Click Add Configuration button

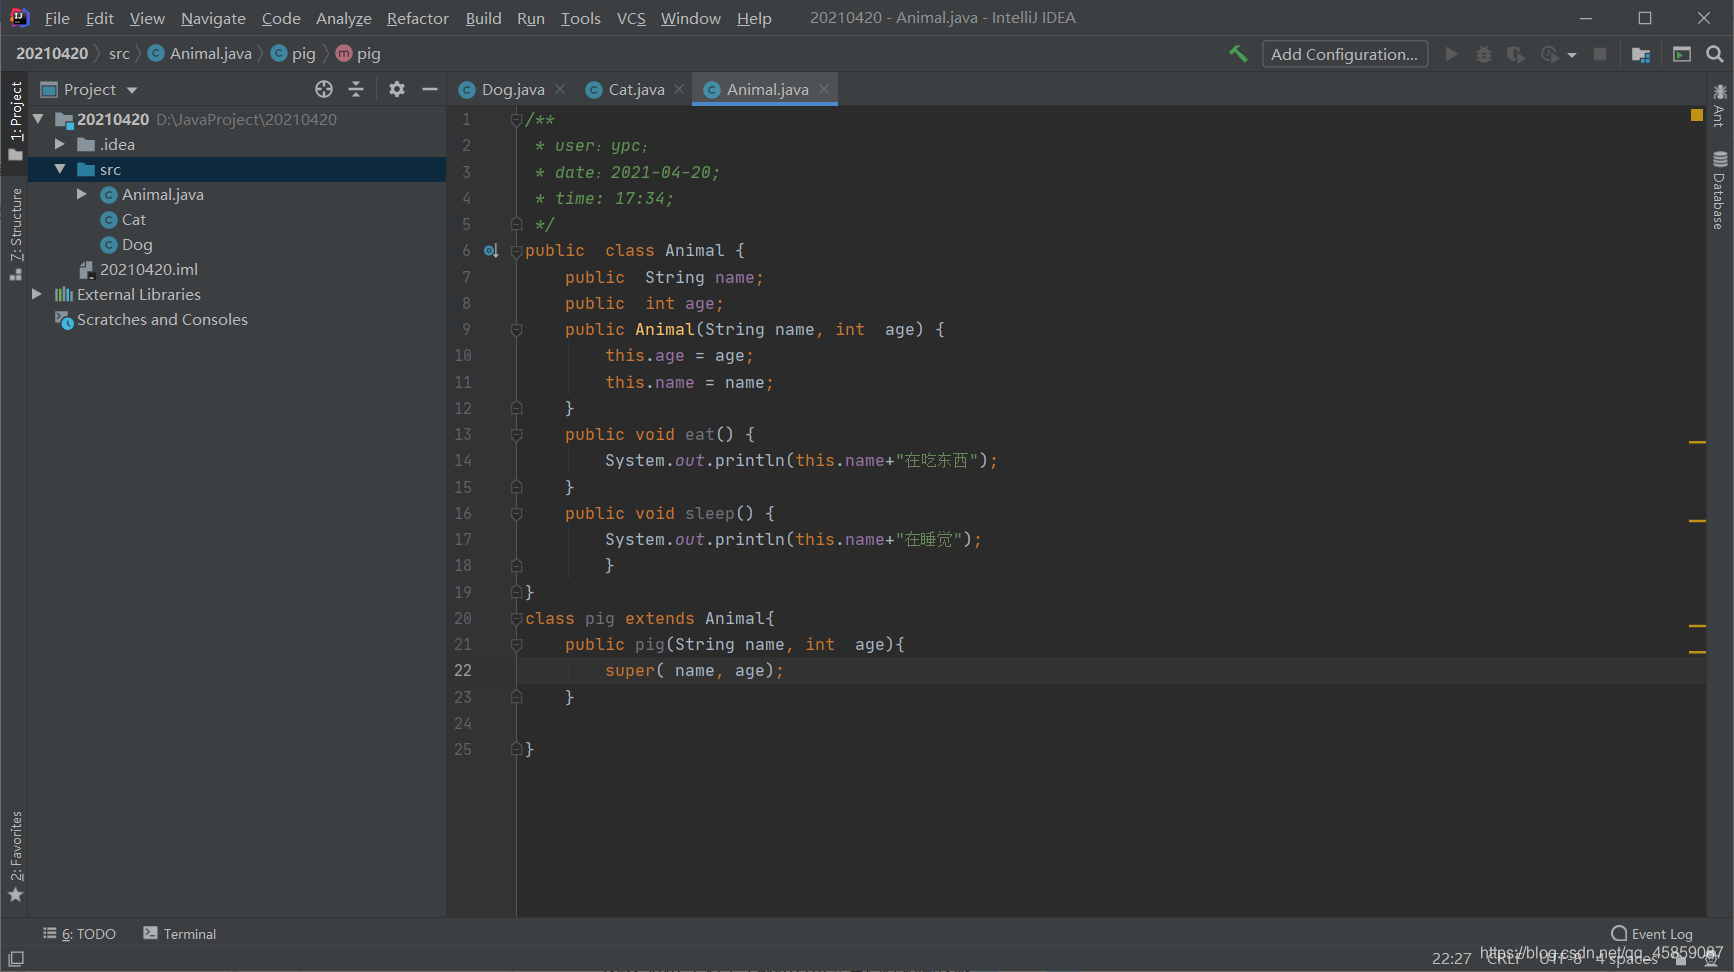[1344, 54]
